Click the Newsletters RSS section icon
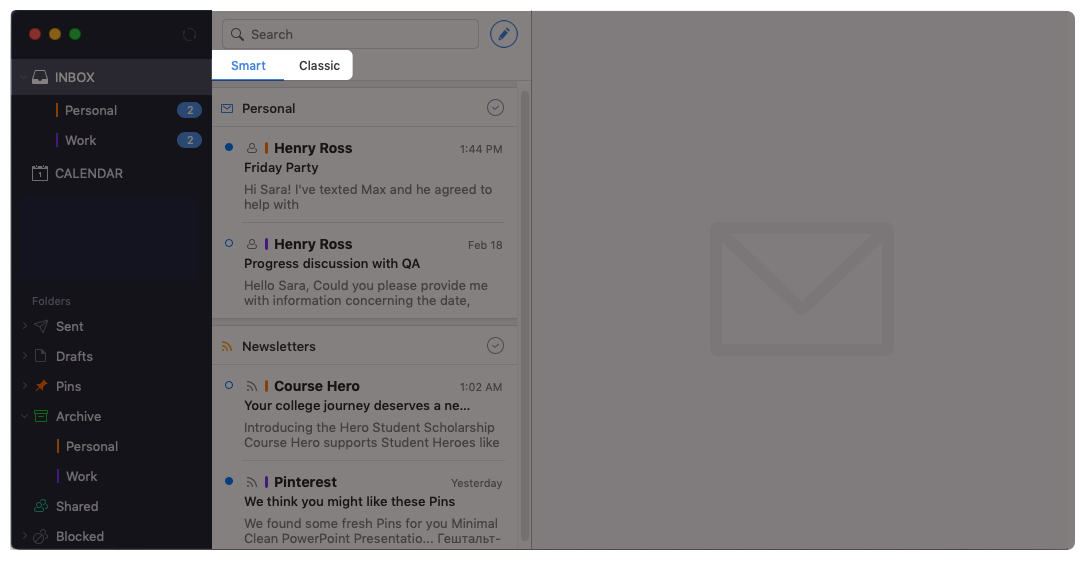Viewport: 1080px width, 564px height. pos(227,346)
